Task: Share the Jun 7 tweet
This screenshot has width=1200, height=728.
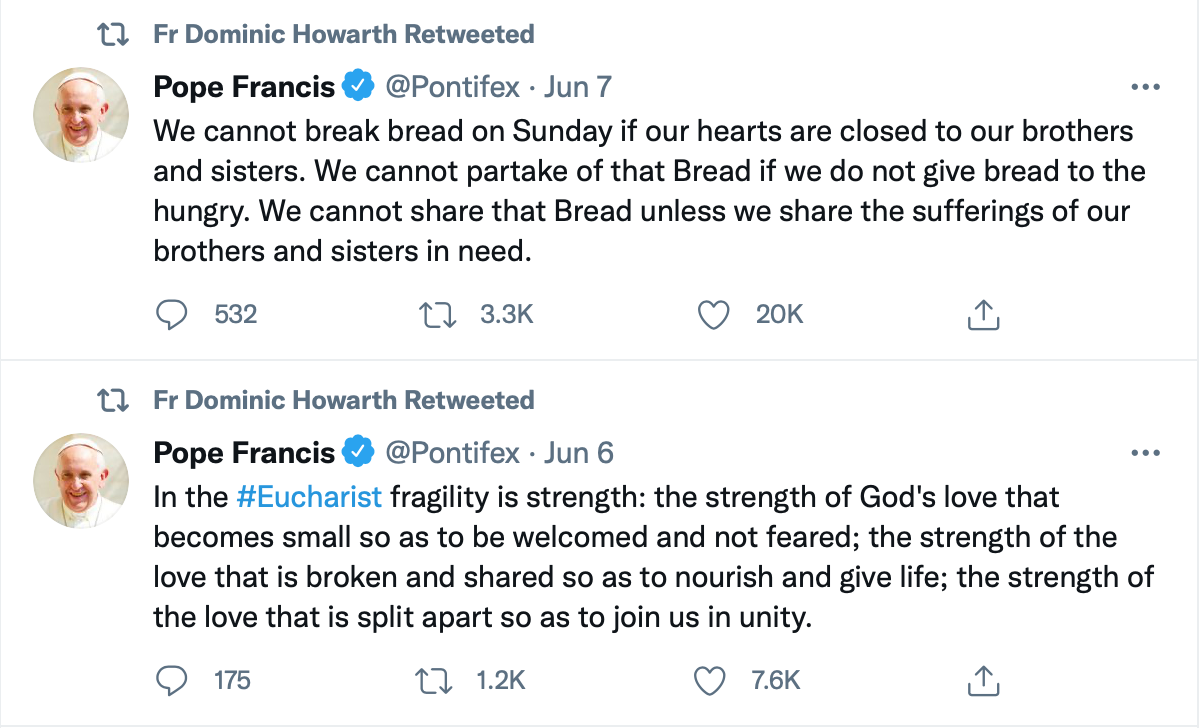Action: pyautogui.click(x=983, y=315)
